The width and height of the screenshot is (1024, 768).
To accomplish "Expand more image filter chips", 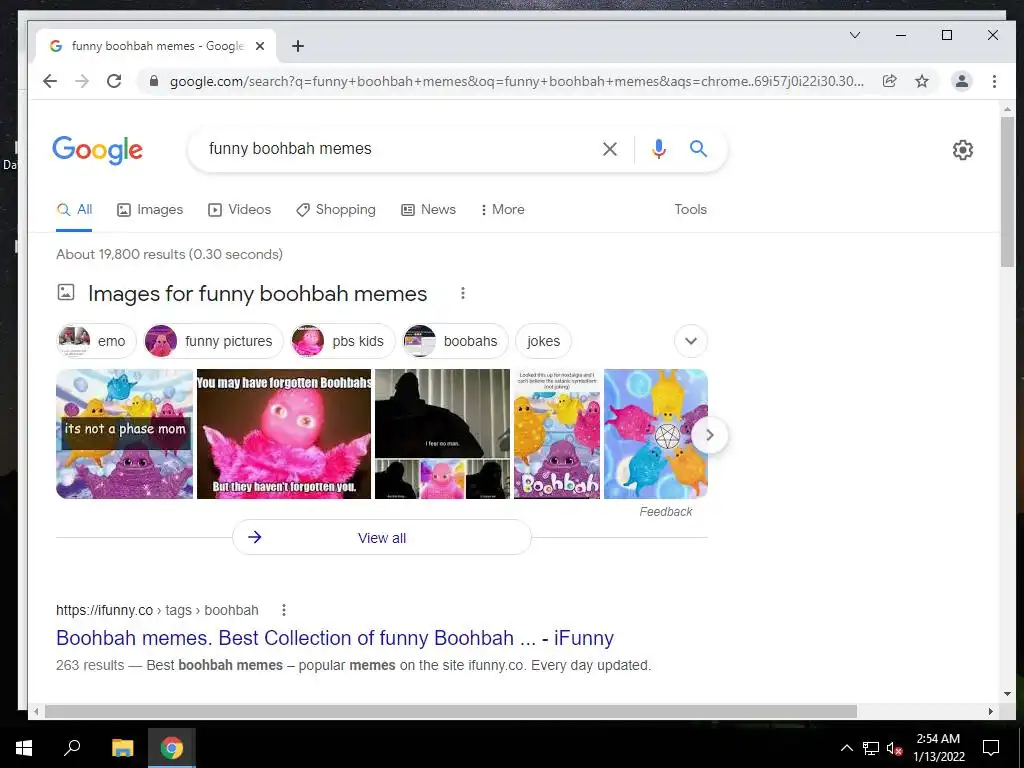I will [690, 341].
